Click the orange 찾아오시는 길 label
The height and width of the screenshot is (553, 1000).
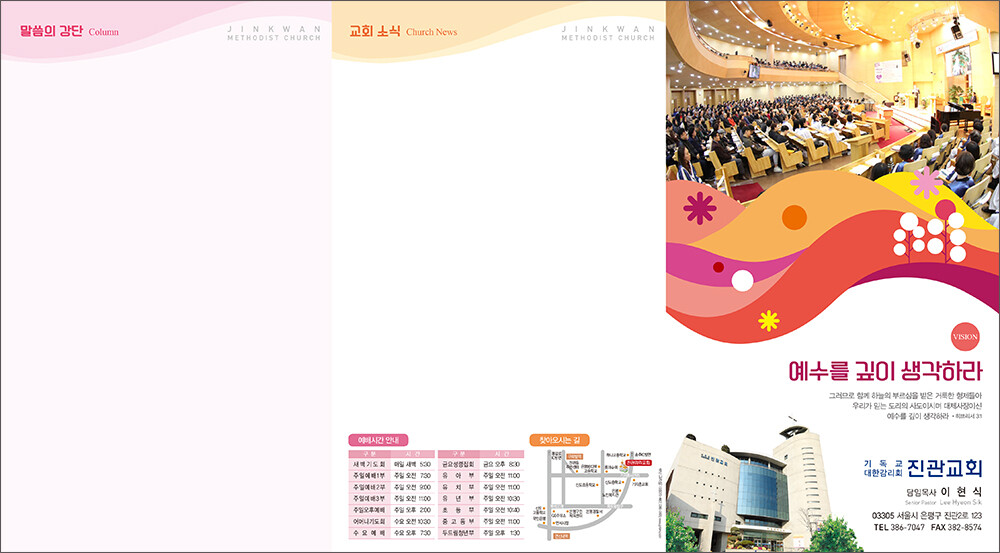tap(558, 440)
